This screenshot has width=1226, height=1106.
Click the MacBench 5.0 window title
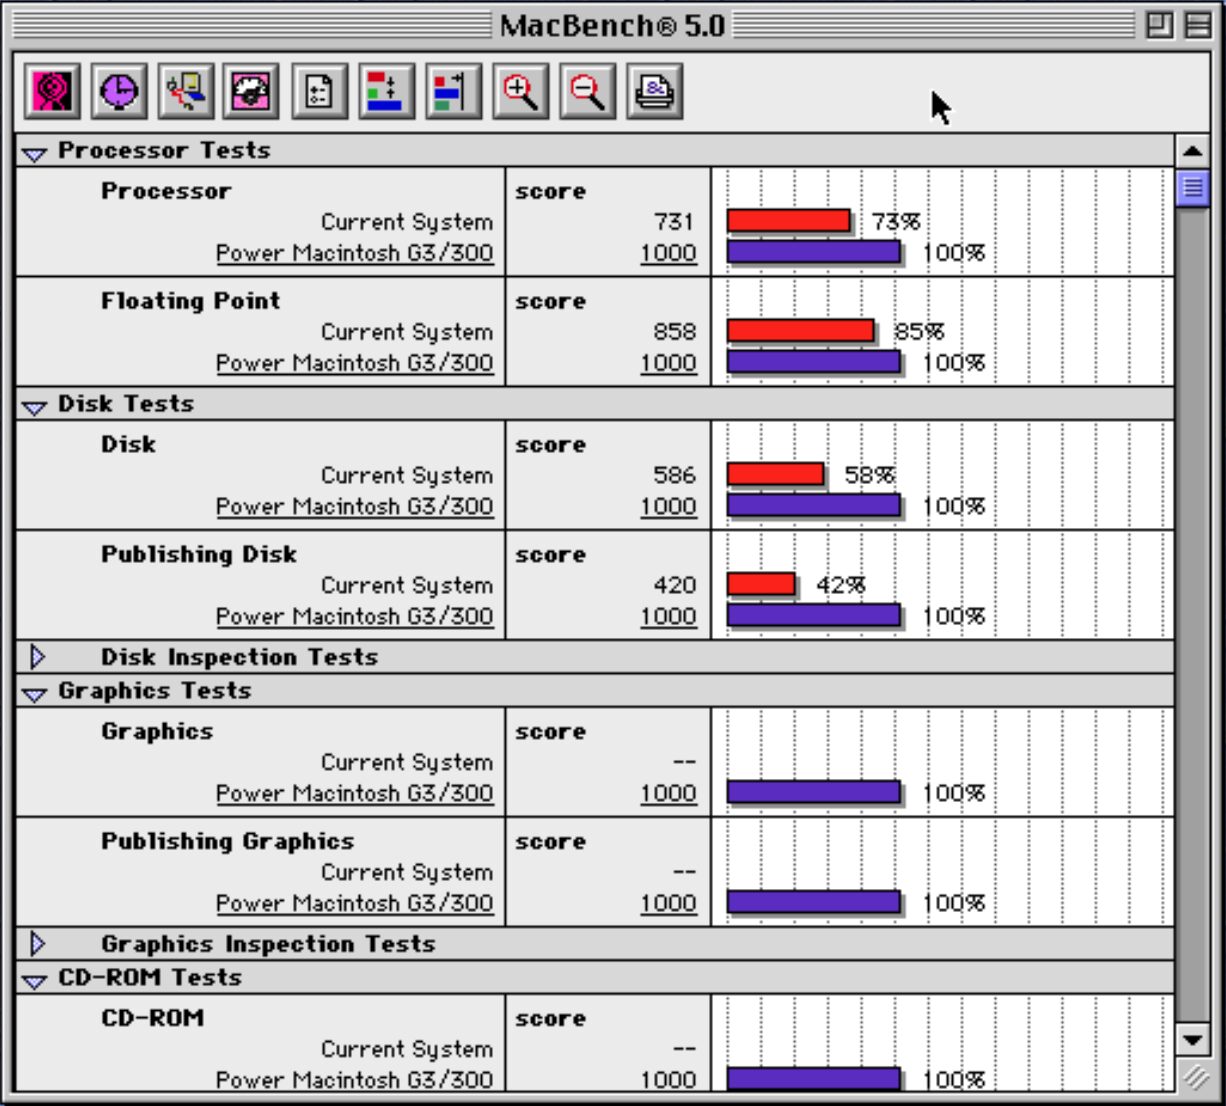tap(613, 25)
